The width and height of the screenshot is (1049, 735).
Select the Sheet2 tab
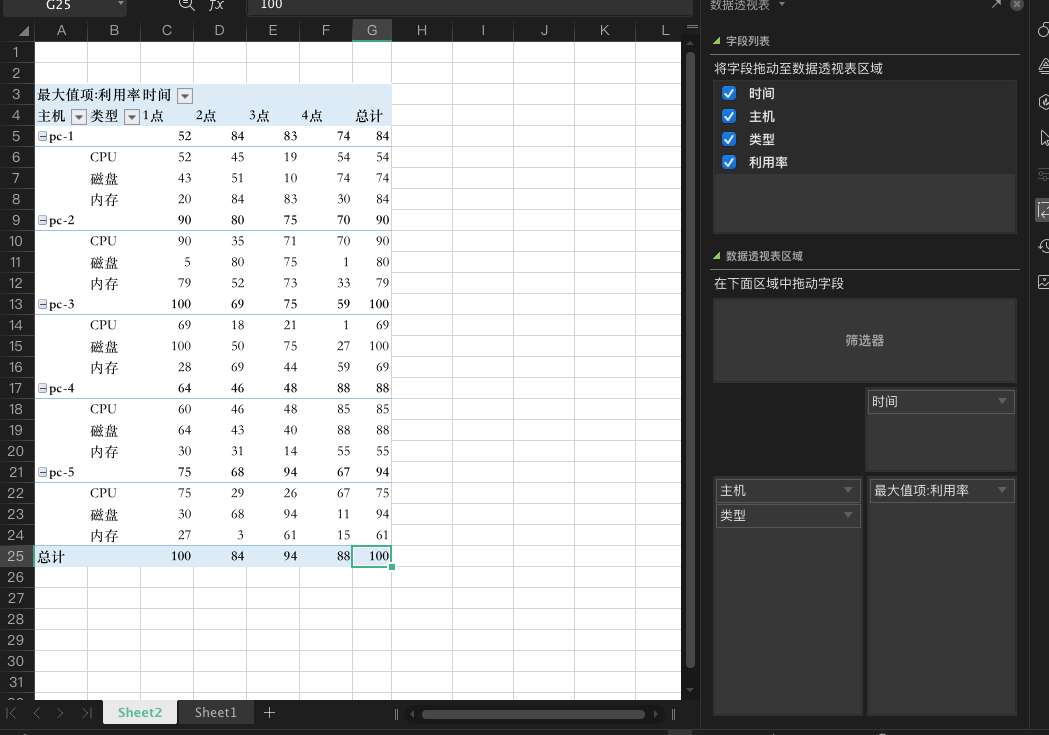tap(140, 713)
